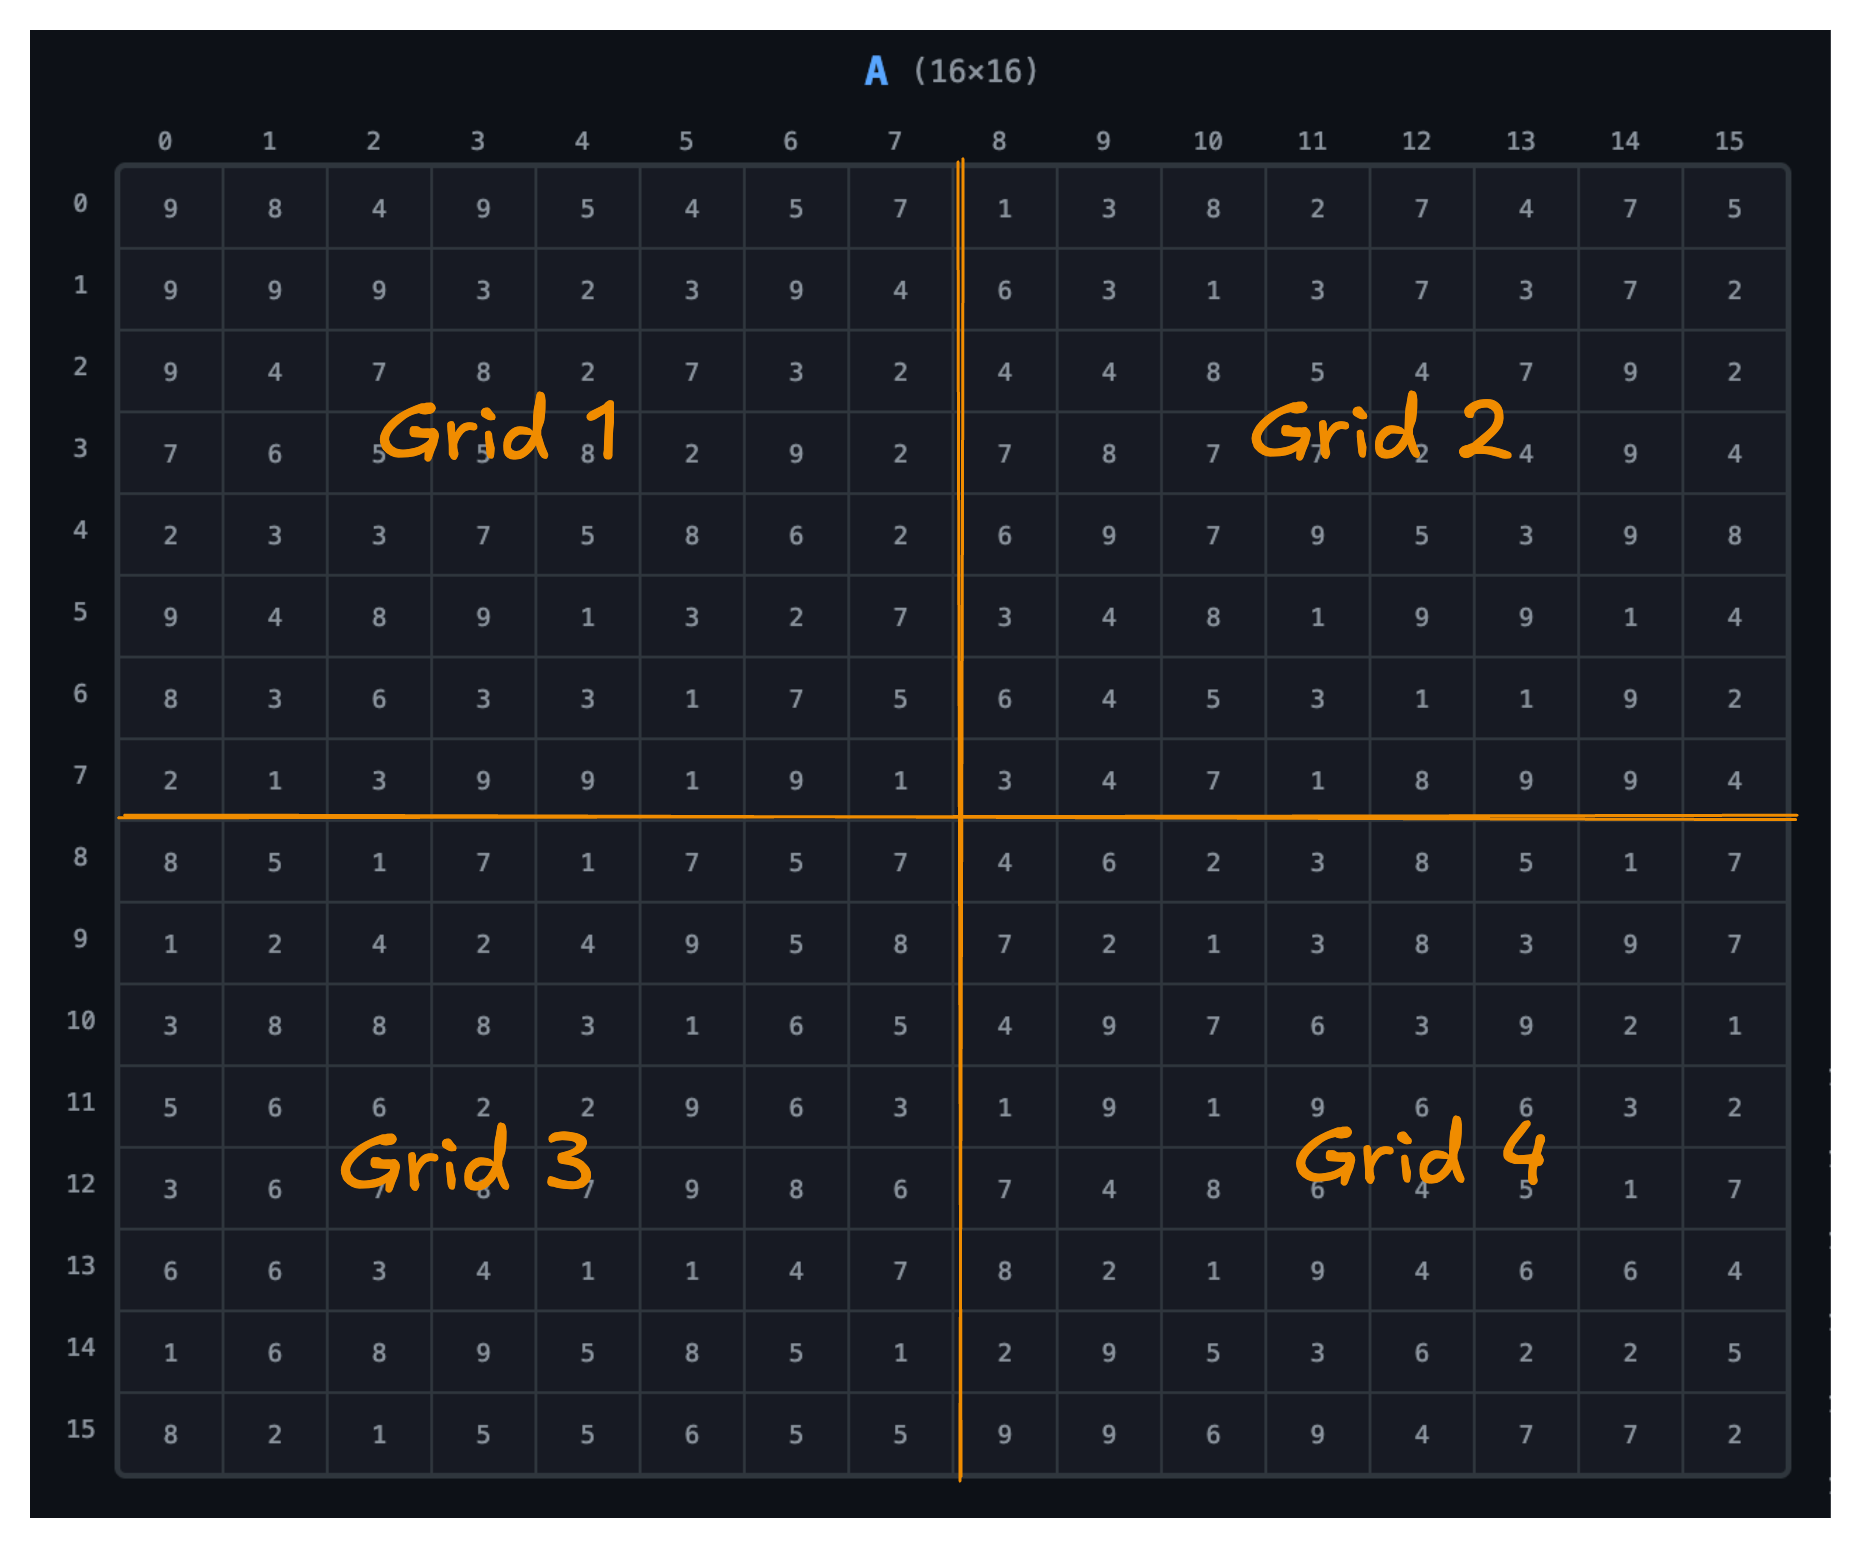1860x1548 pixels.
Task: Select column header 15
Action: [x=1729, y=141]
